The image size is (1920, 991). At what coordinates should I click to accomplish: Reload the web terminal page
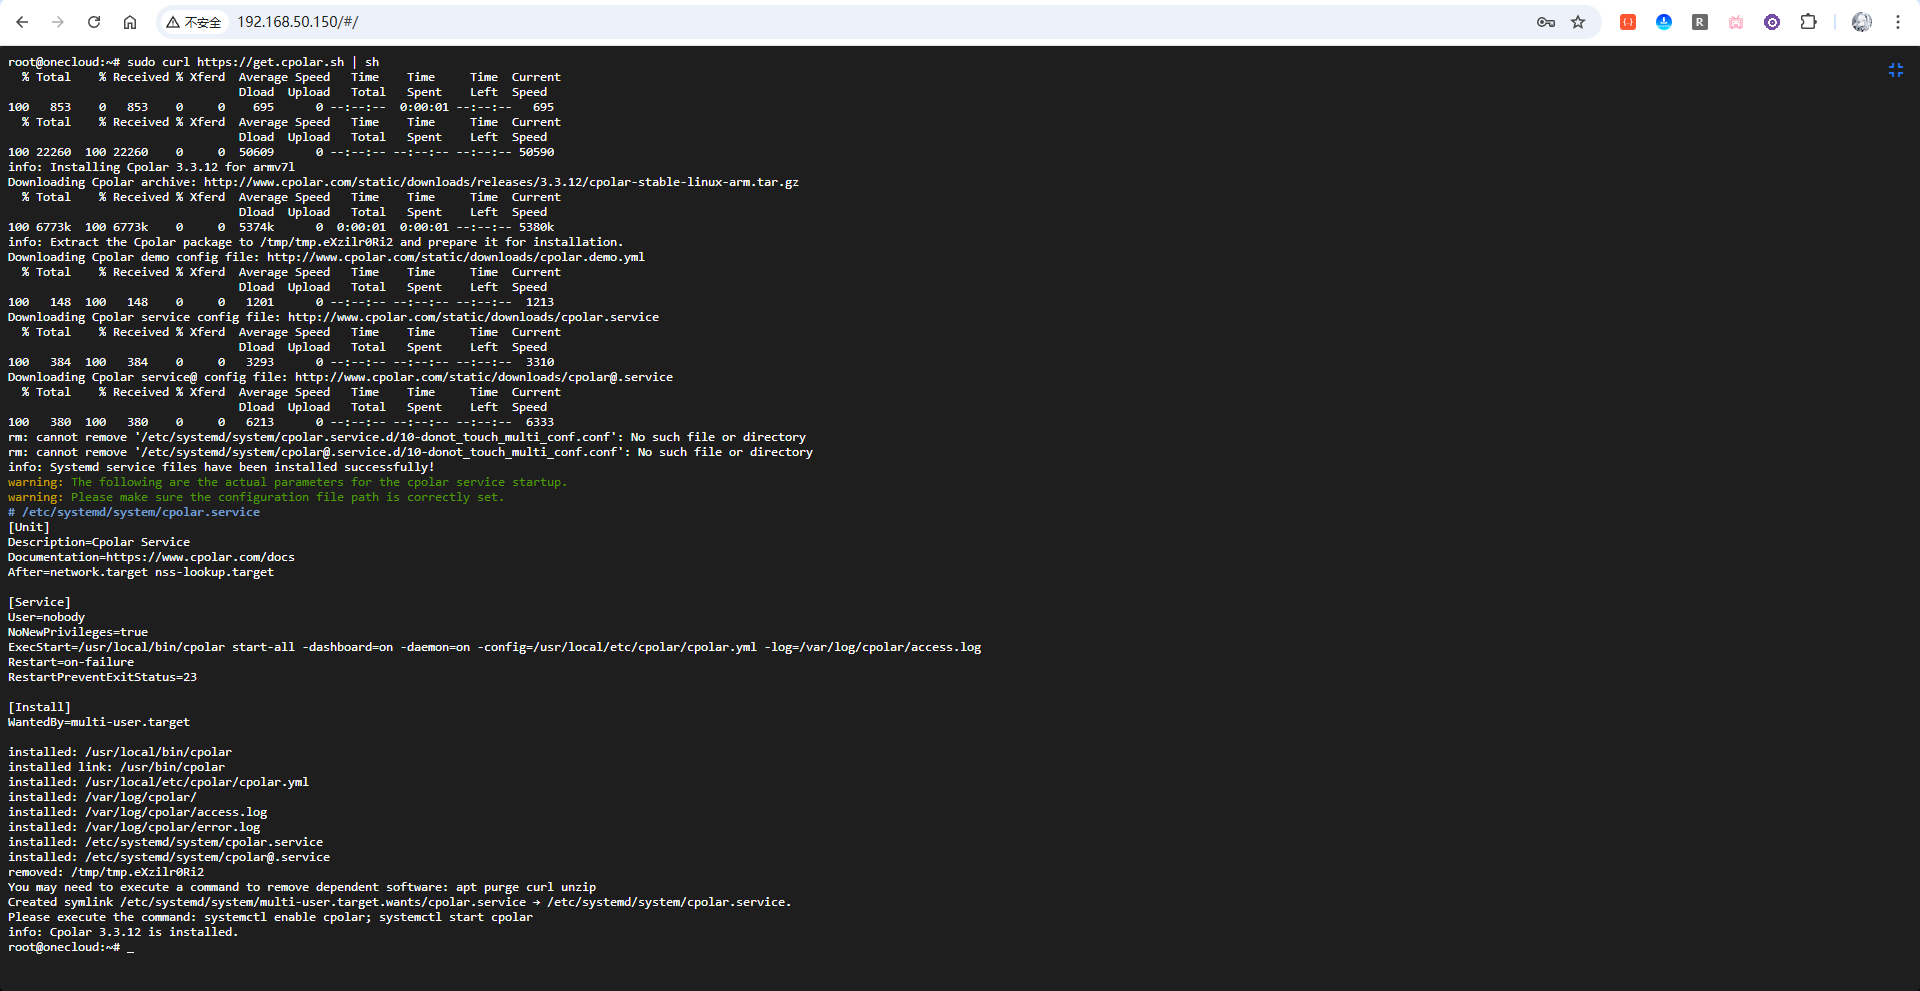pos(94,22)
